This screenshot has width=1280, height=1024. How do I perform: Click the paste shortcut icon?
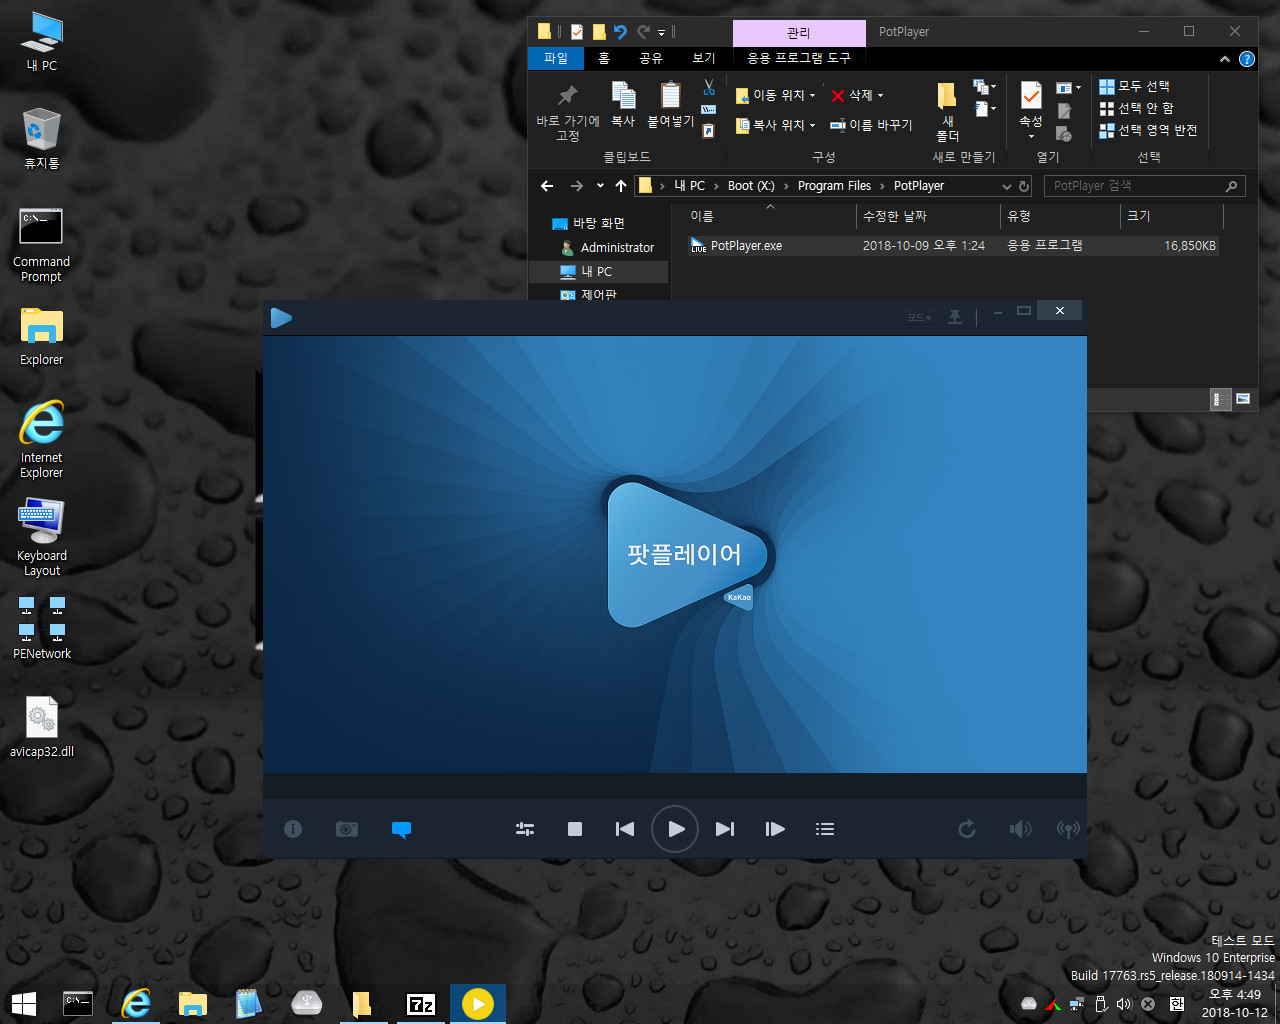point(709,130)
